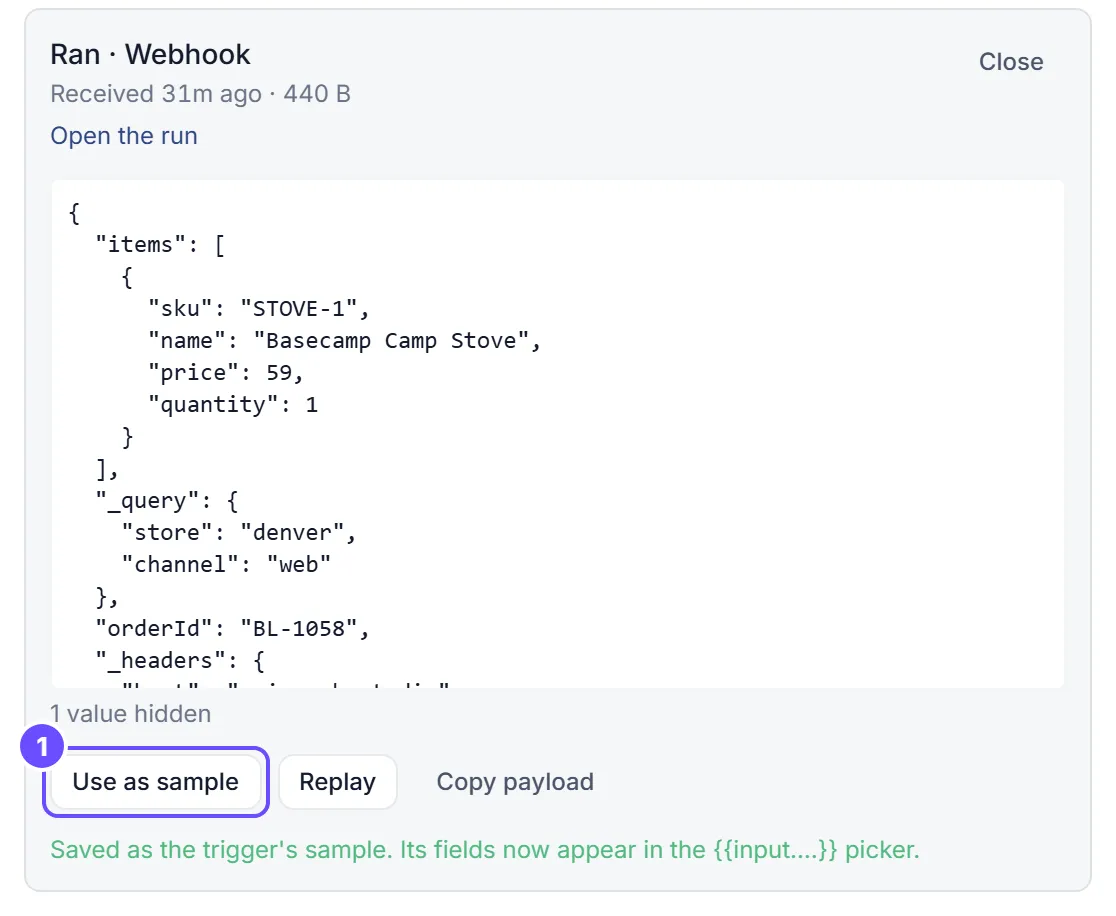The width and height of the screenshot is (1116, 916).
Task: Click the "orderId": "BL-1058" line
Action: coord(233,629)
